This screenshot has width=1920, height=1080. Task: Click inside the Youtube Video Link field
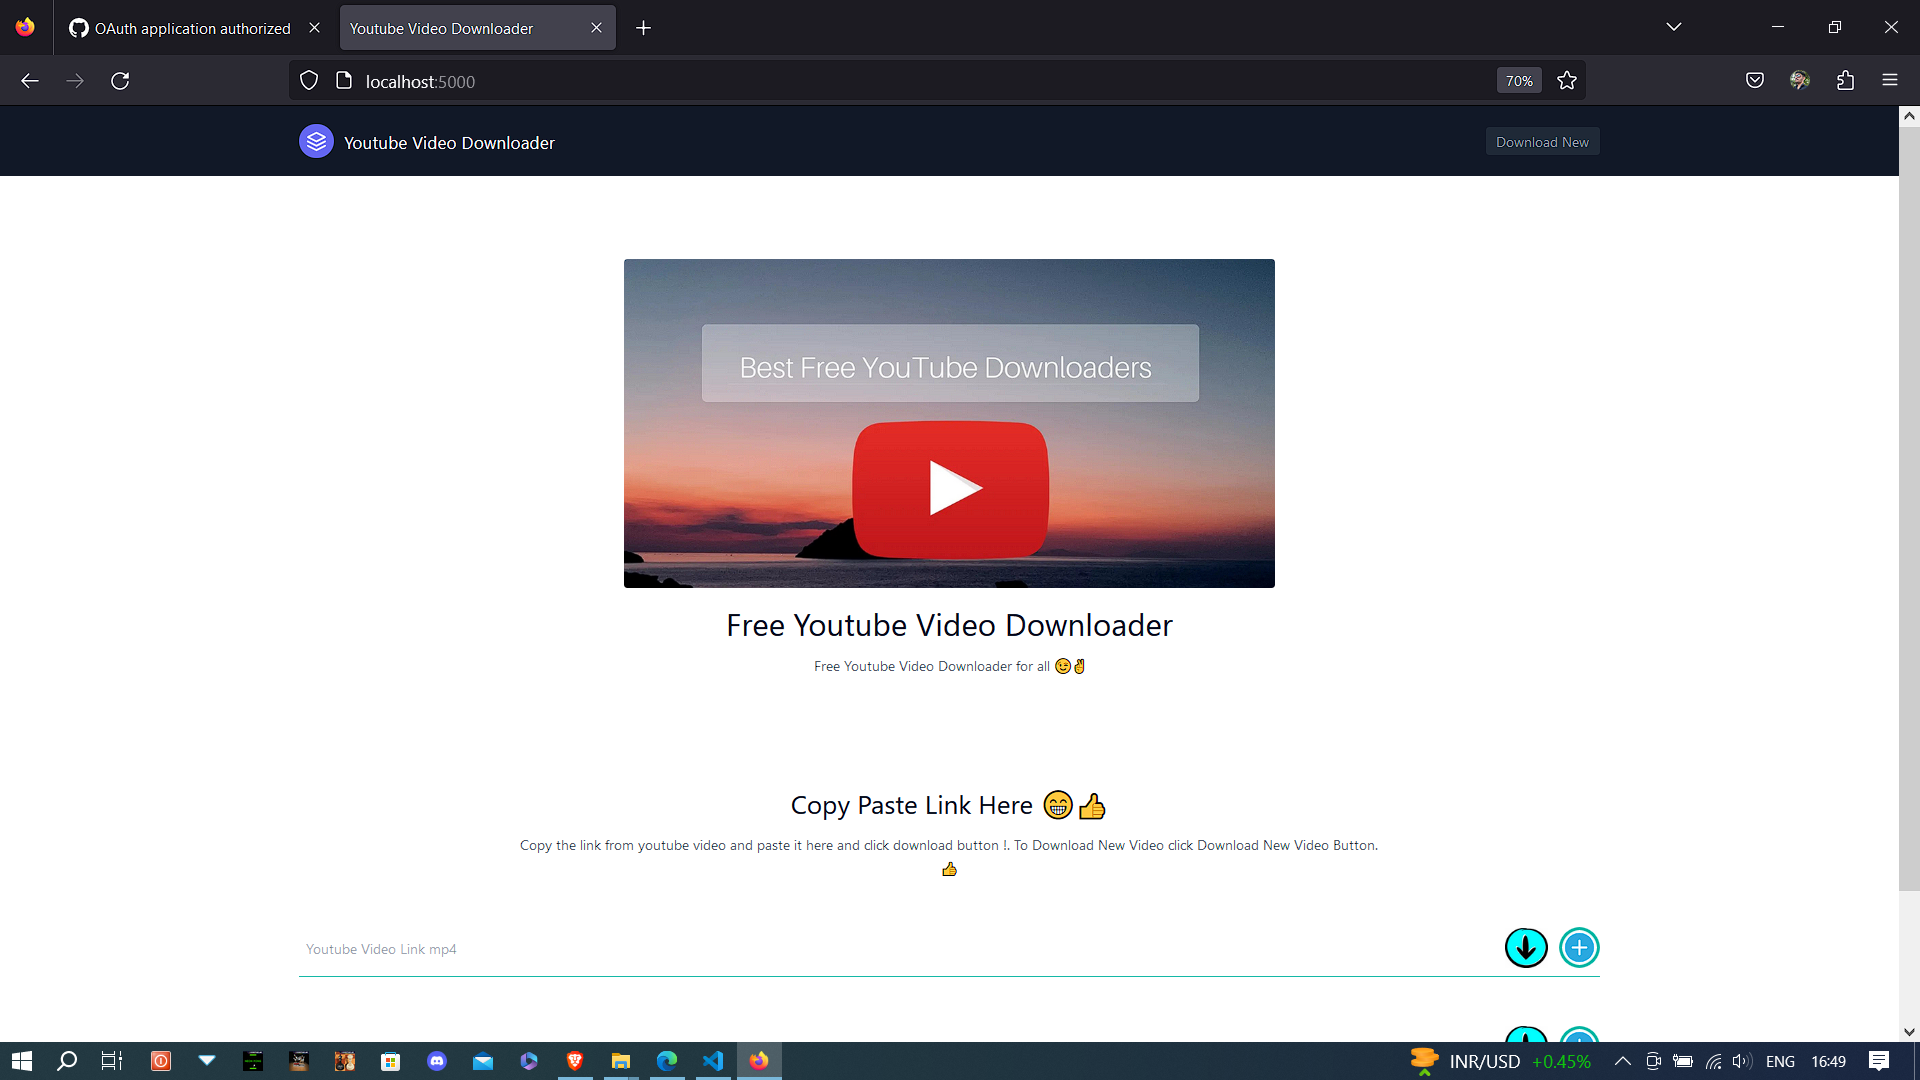coord(700,949)
